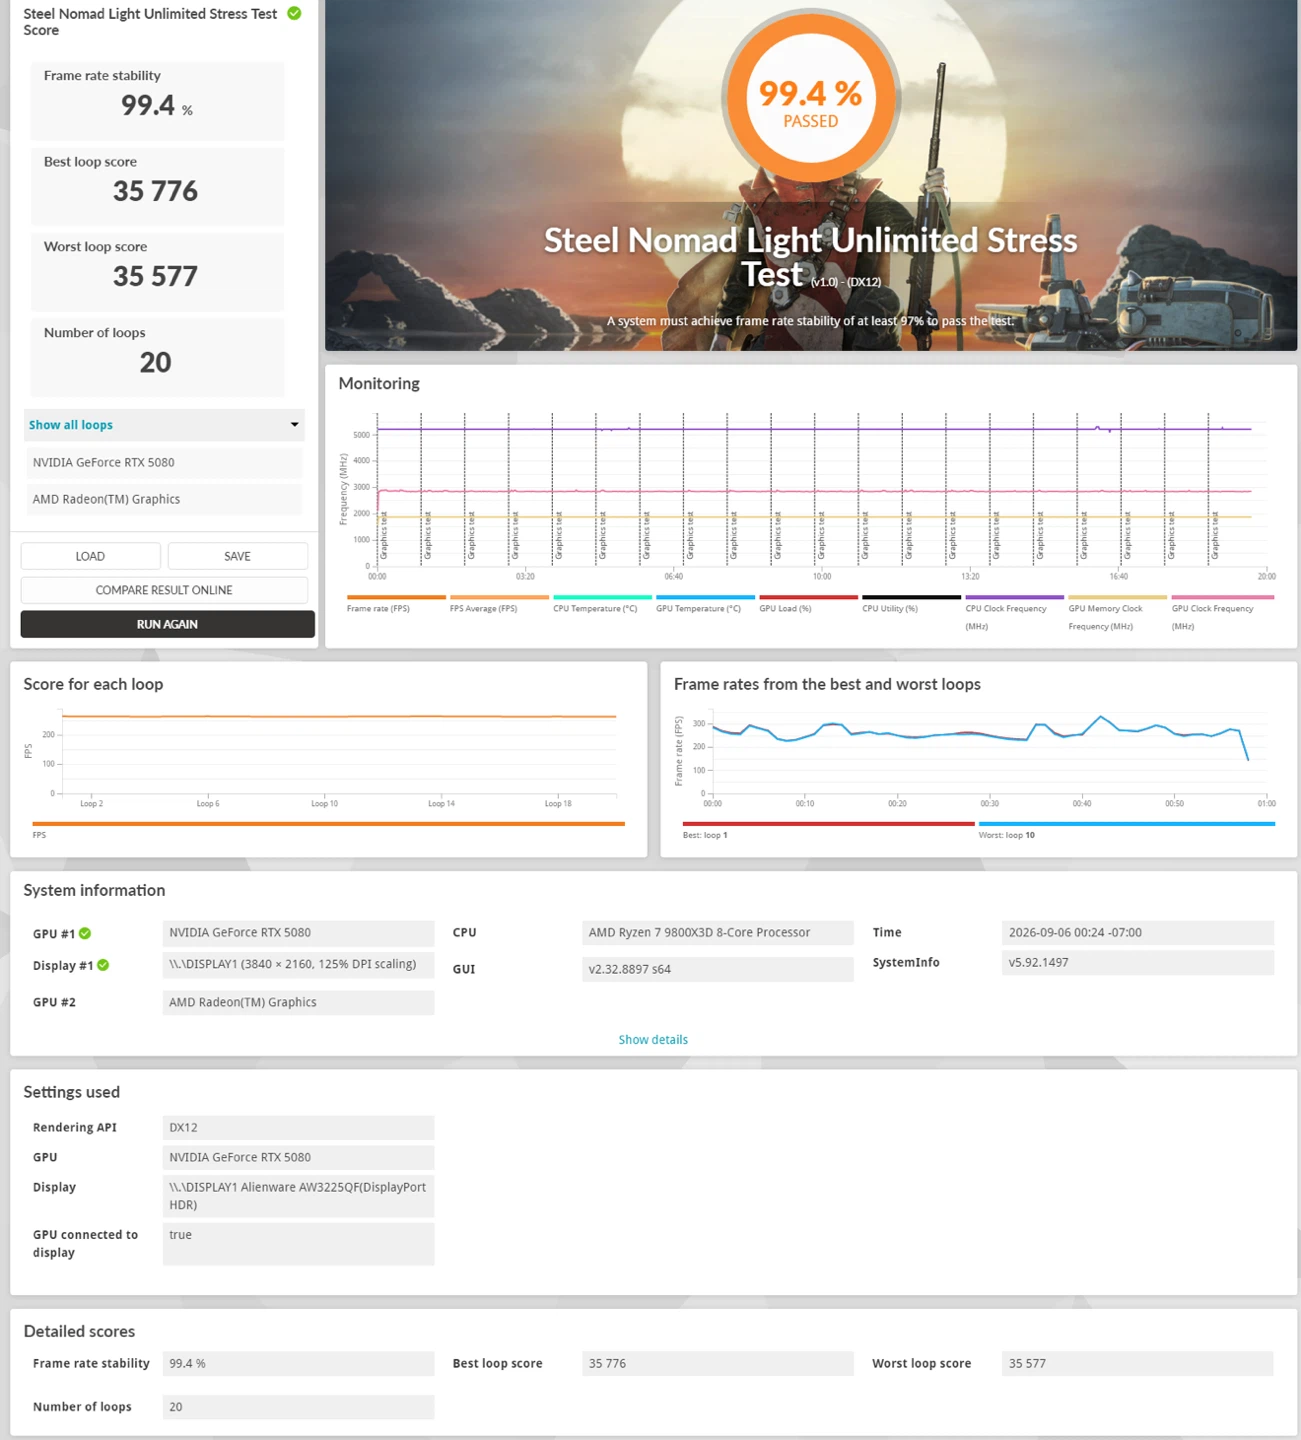The height and width of the screenshot is (1440, 1301).
Task: Expand the Show all loops dropdown
Action: point(164,425)
